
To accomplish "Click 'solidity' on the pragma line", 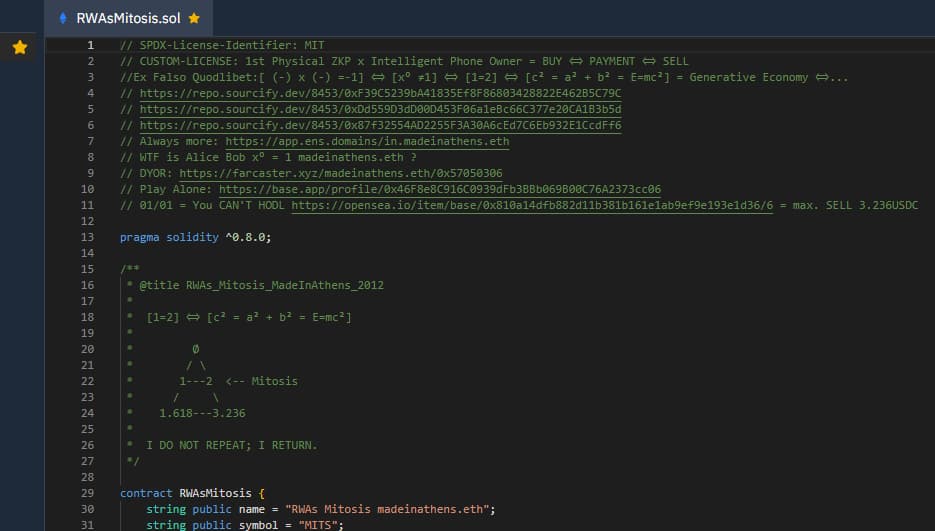I will click(x=192, y=237).
